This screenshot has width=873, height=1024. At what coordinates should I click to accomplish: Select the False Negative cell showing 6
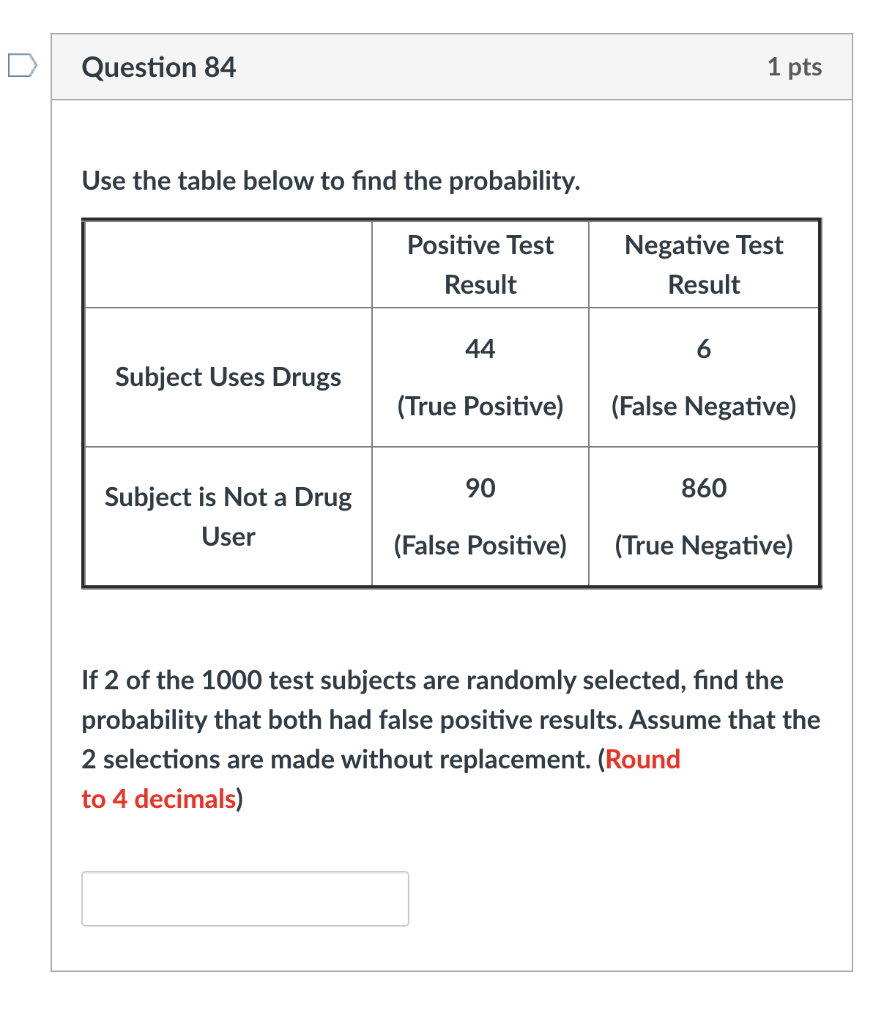(703, 377)
